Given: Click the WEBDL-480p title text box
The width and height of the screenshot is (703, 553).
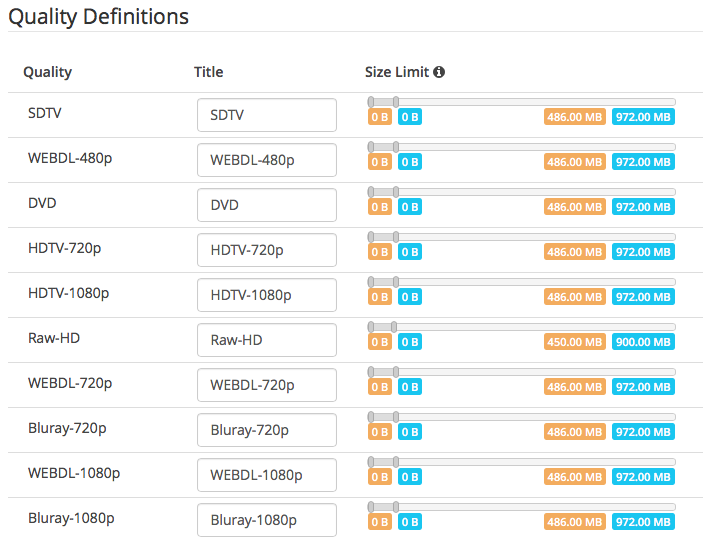Looking at the screenshot, I should click(x=266, y=160).
